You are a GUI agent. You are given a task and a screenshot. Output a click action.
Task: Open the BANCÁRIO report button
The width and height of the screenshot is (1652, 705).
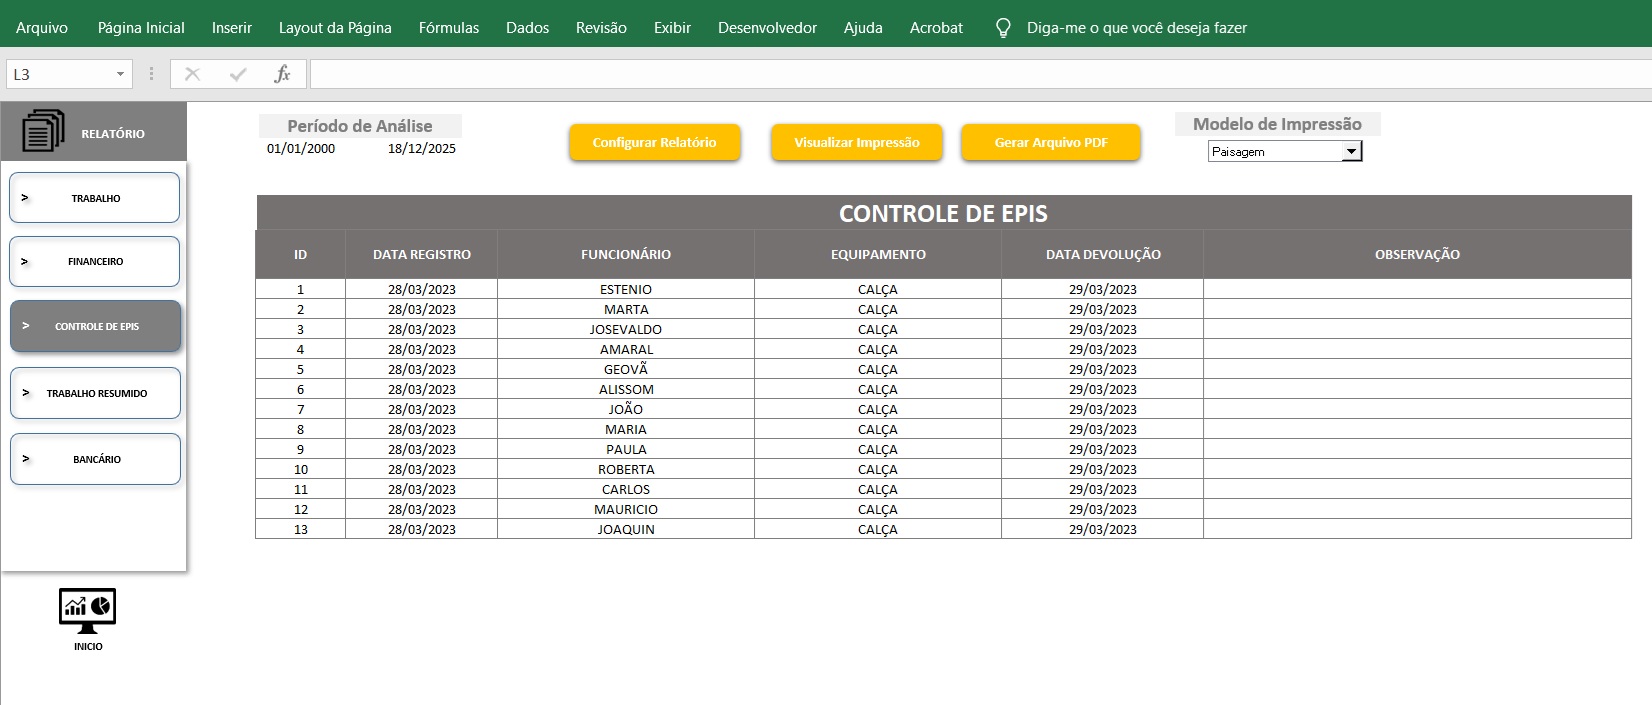point(96,459)
